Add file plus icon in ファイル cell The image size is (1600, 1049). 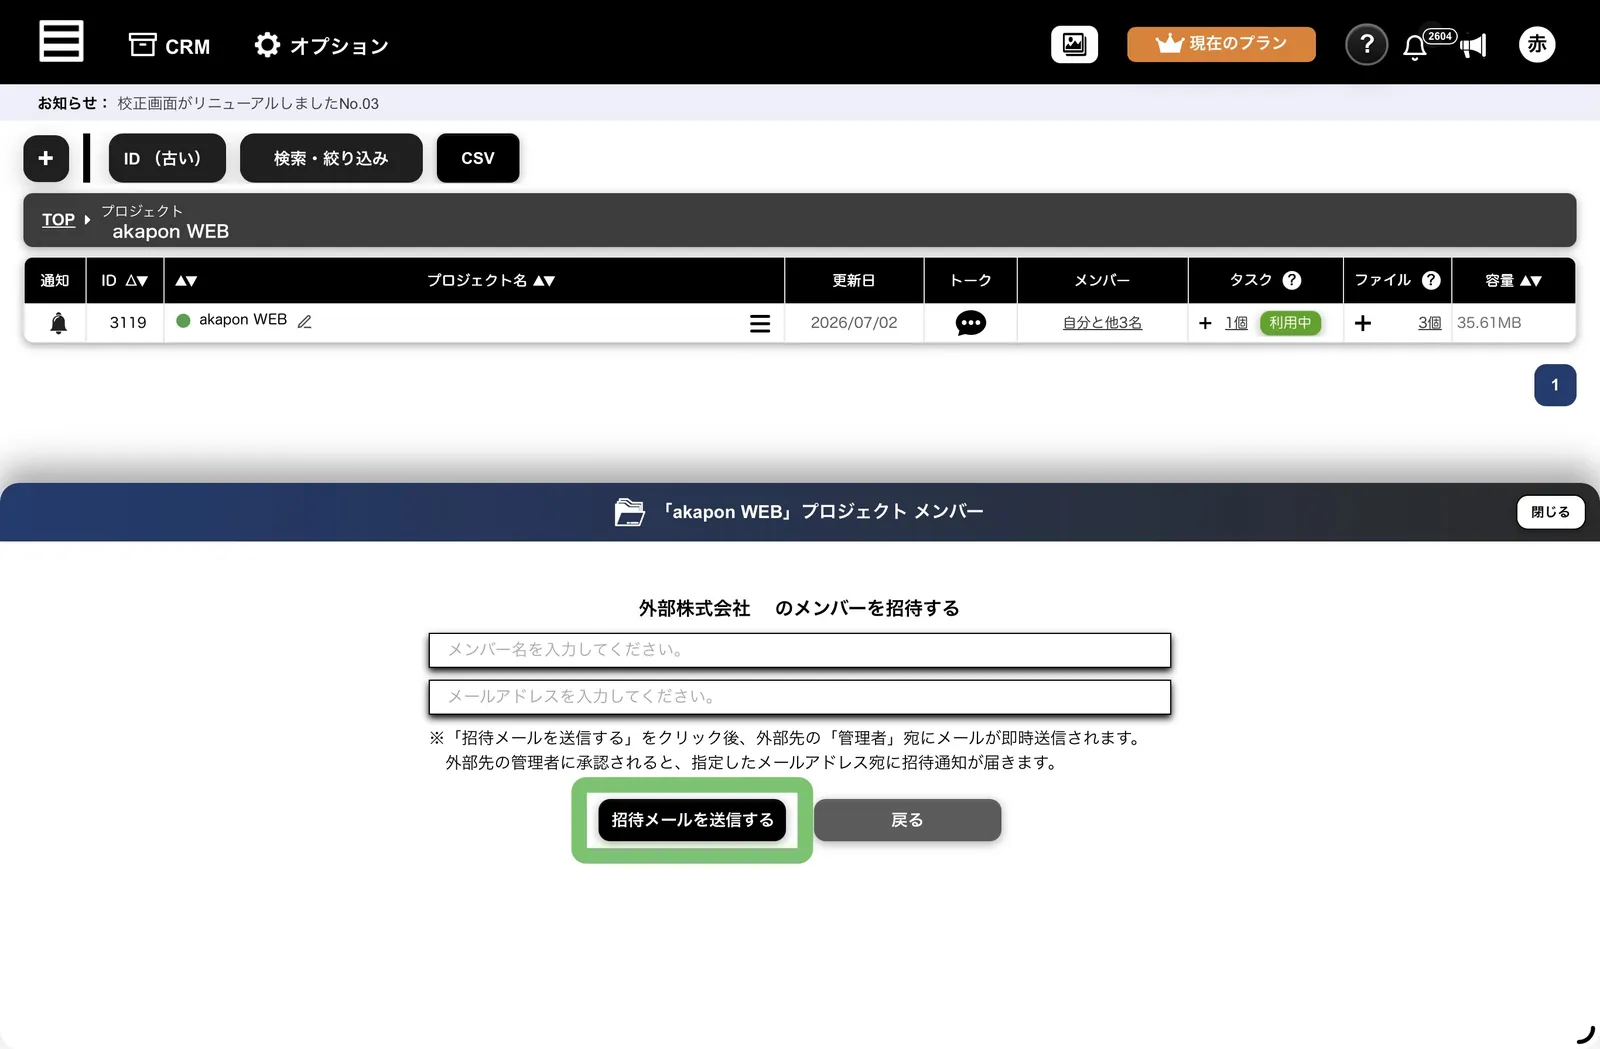click(x=1362, y=323)
